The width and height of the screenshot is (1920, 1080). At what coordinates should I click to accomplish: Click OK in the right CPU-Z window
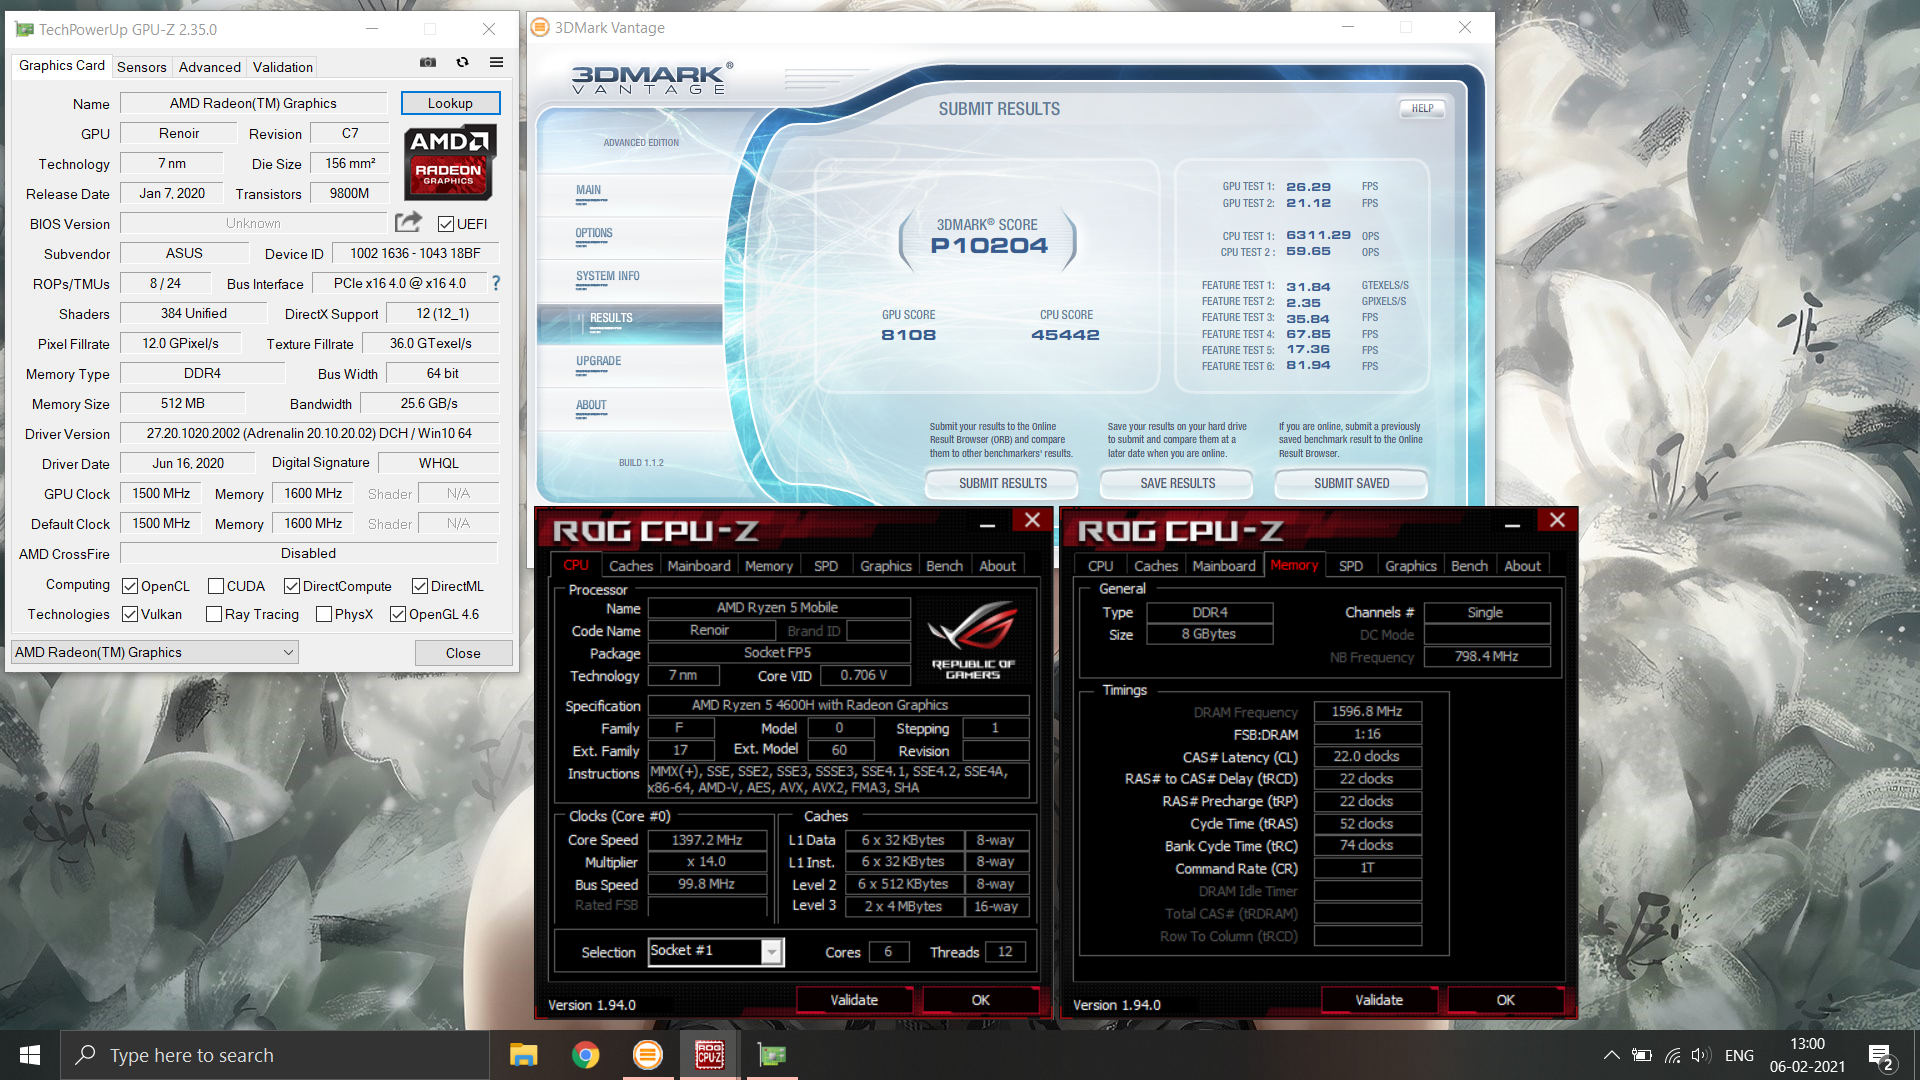[1505, 1000]
